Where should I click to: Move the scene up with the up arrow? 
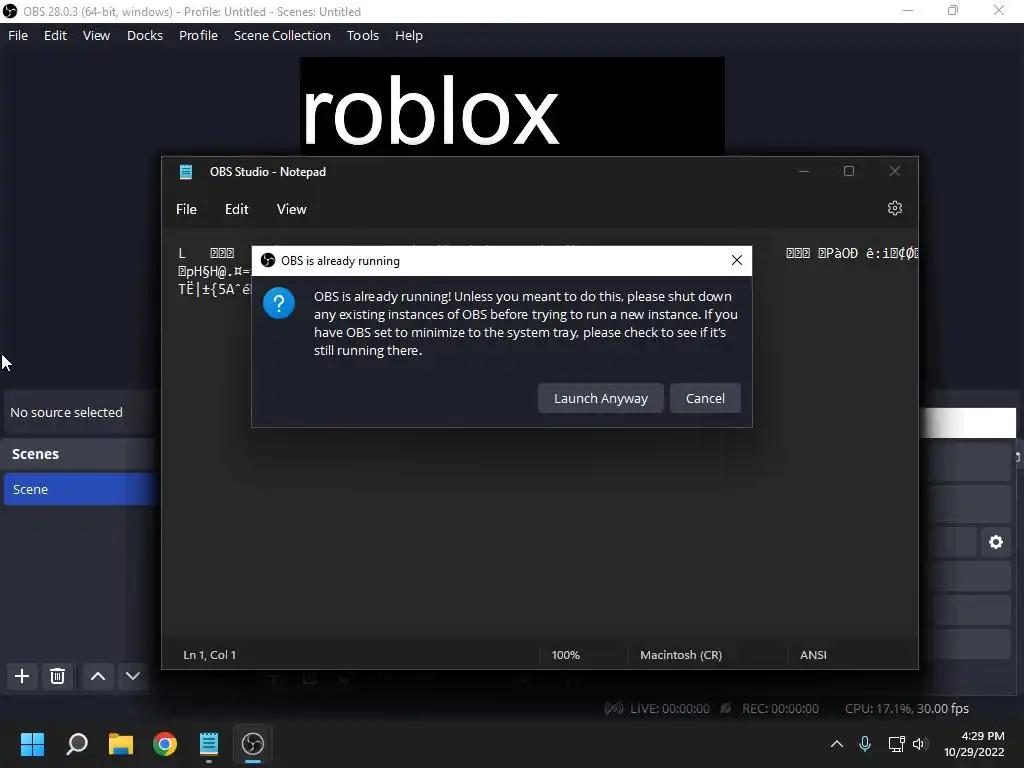[x=98, y=676]
